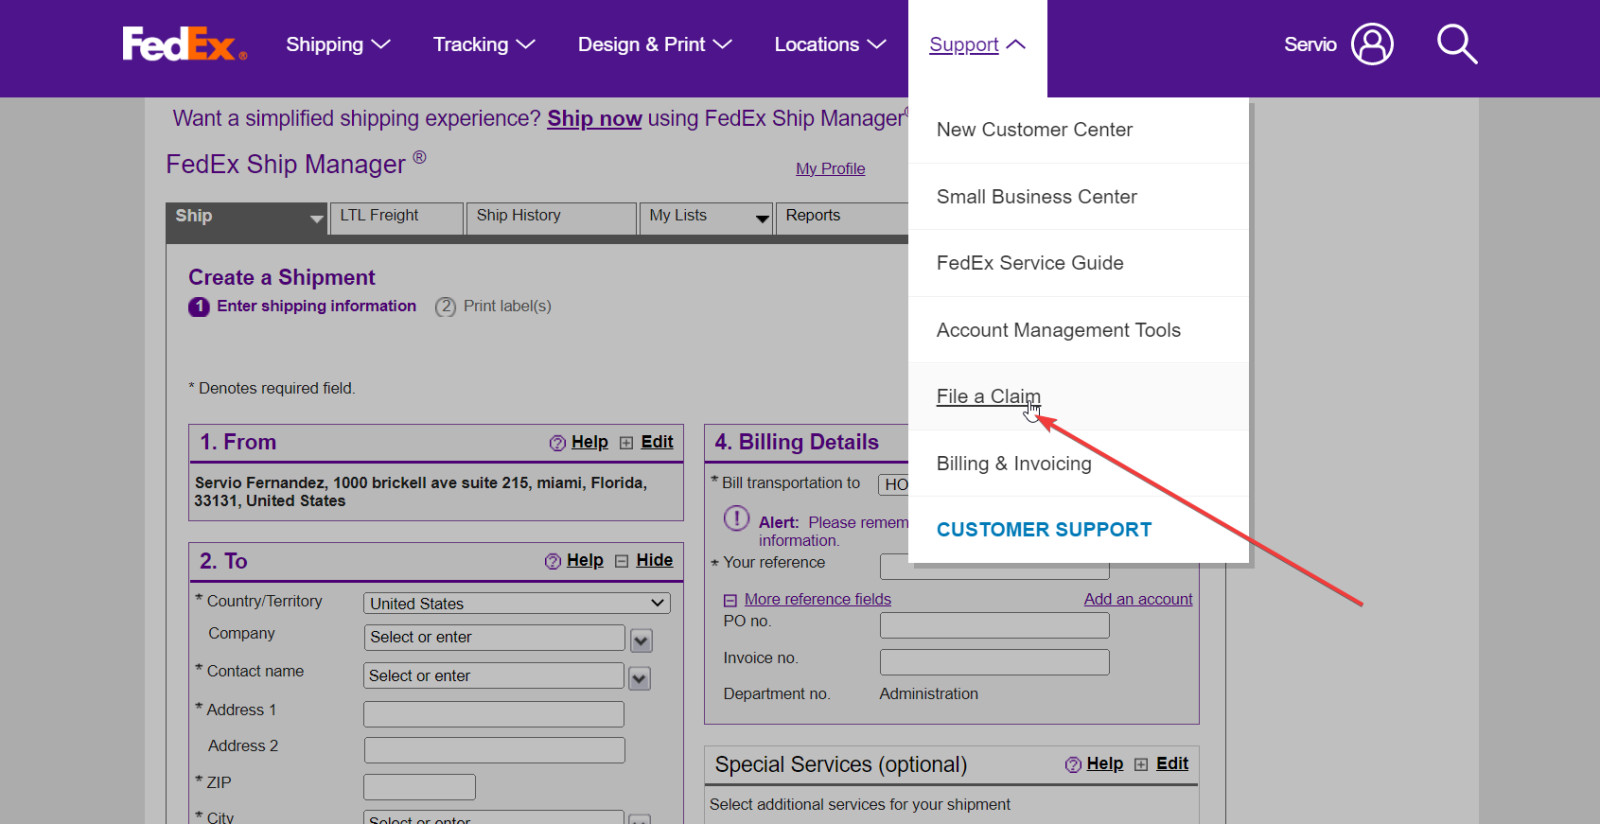Focus the Address 2 field
The width and height of the screenshot is (1600, 824).
pos(494,750)
